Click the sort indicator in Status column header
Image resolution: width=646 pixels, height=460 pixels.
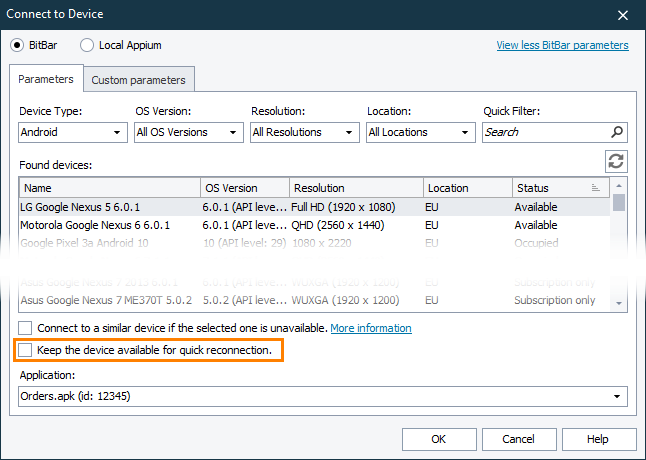point(595,188)
